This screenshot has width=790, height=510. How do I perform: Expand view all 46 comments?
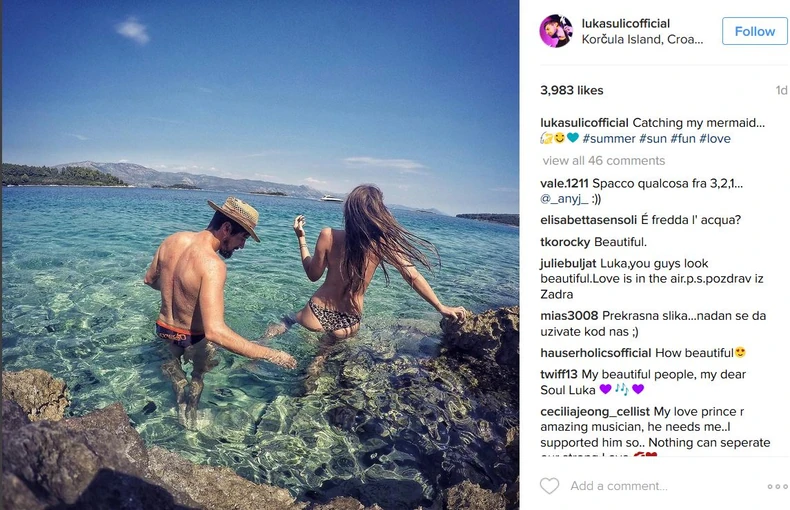point(604,161)
